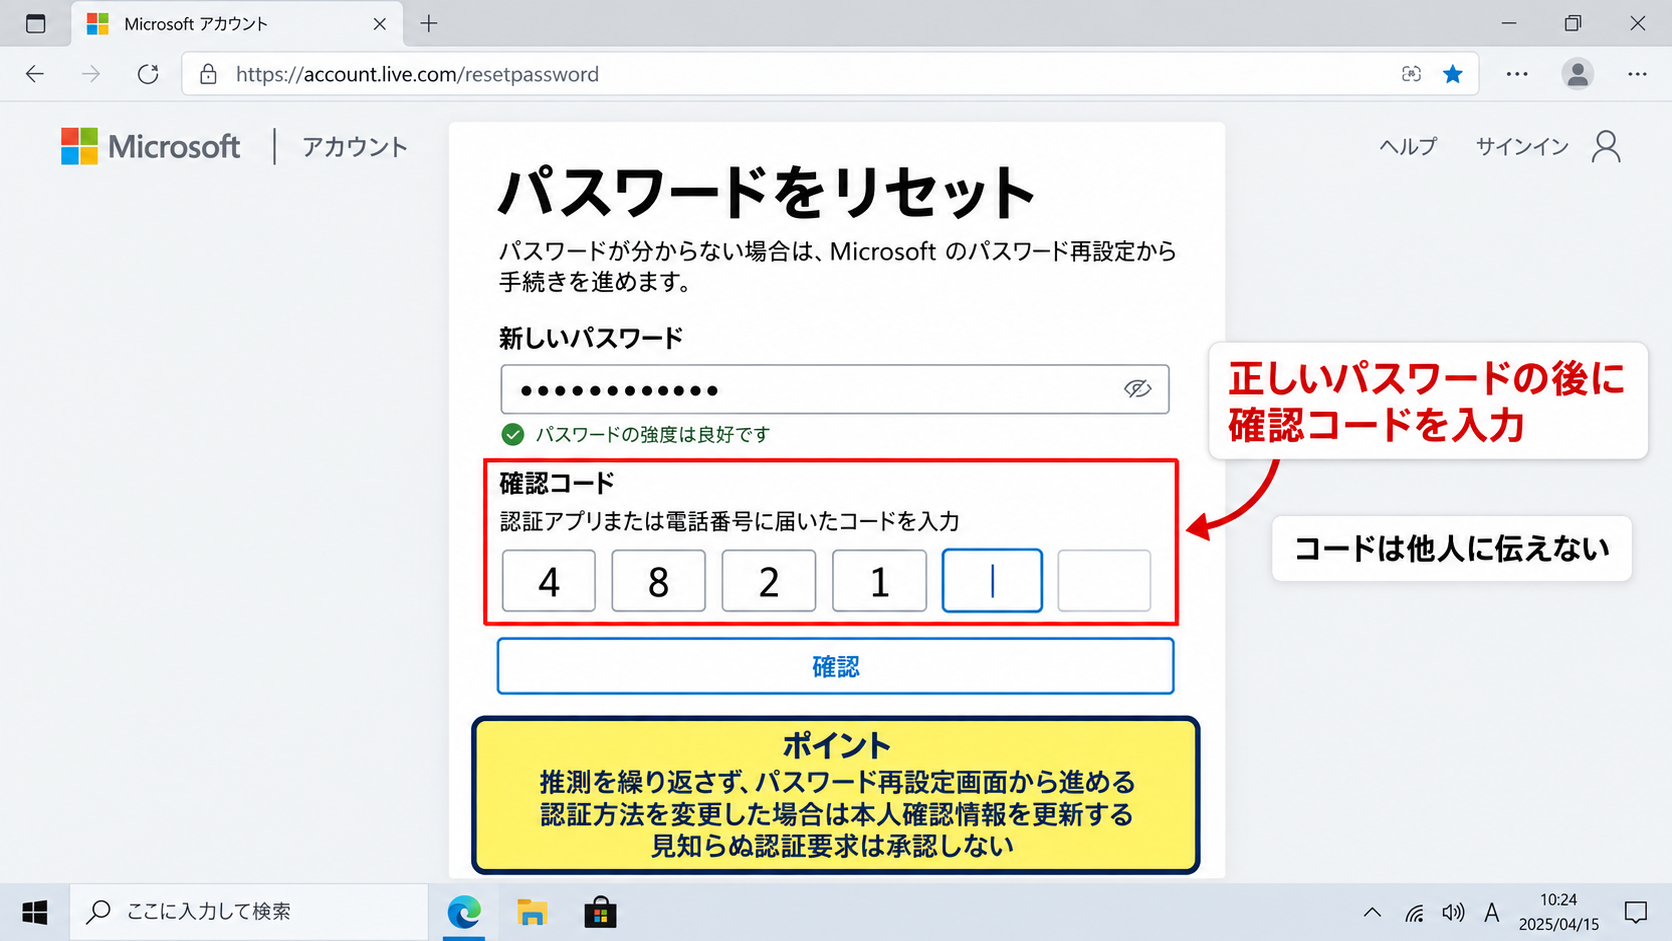Switch IME input mode A indicator
Viewport: 1672px width, 941px height.
pyautogui.click(x=1492, y=912)
